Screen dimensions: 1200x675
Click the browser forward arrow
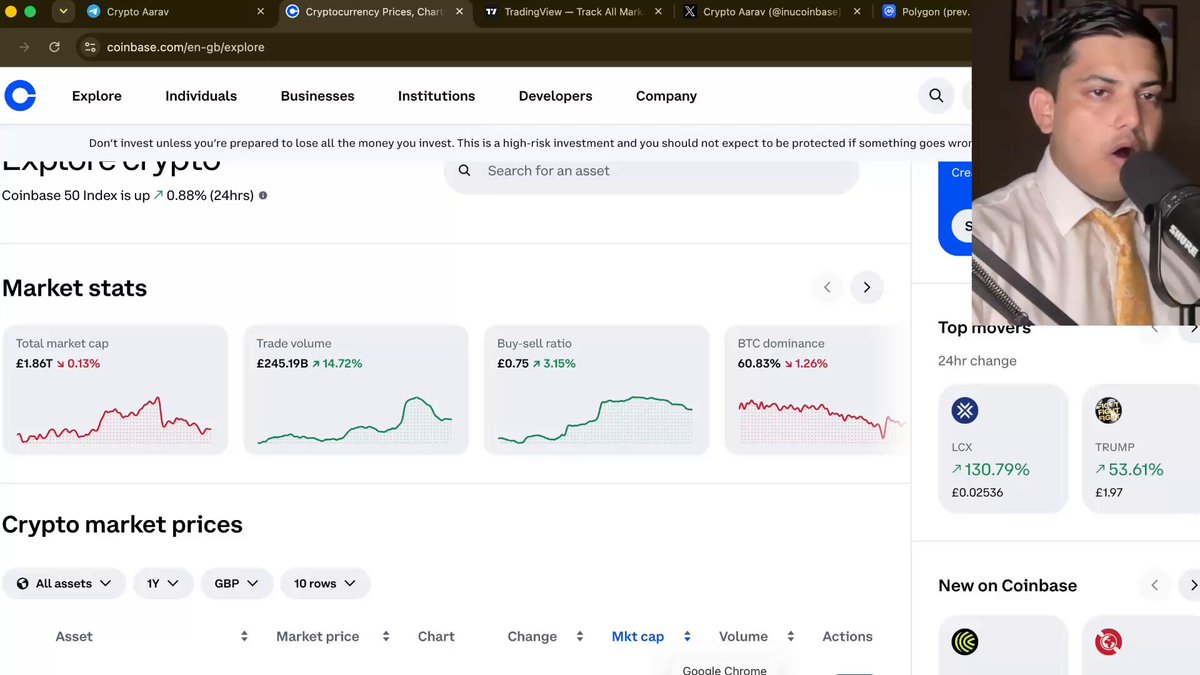(24, 47)
